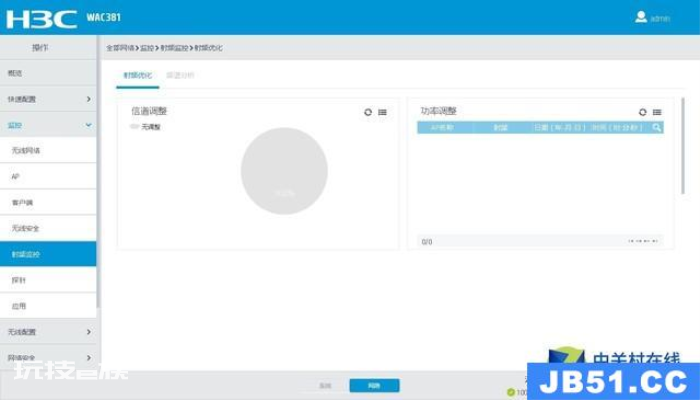Open list view in 功率调整 panel

tap(657, 112)
